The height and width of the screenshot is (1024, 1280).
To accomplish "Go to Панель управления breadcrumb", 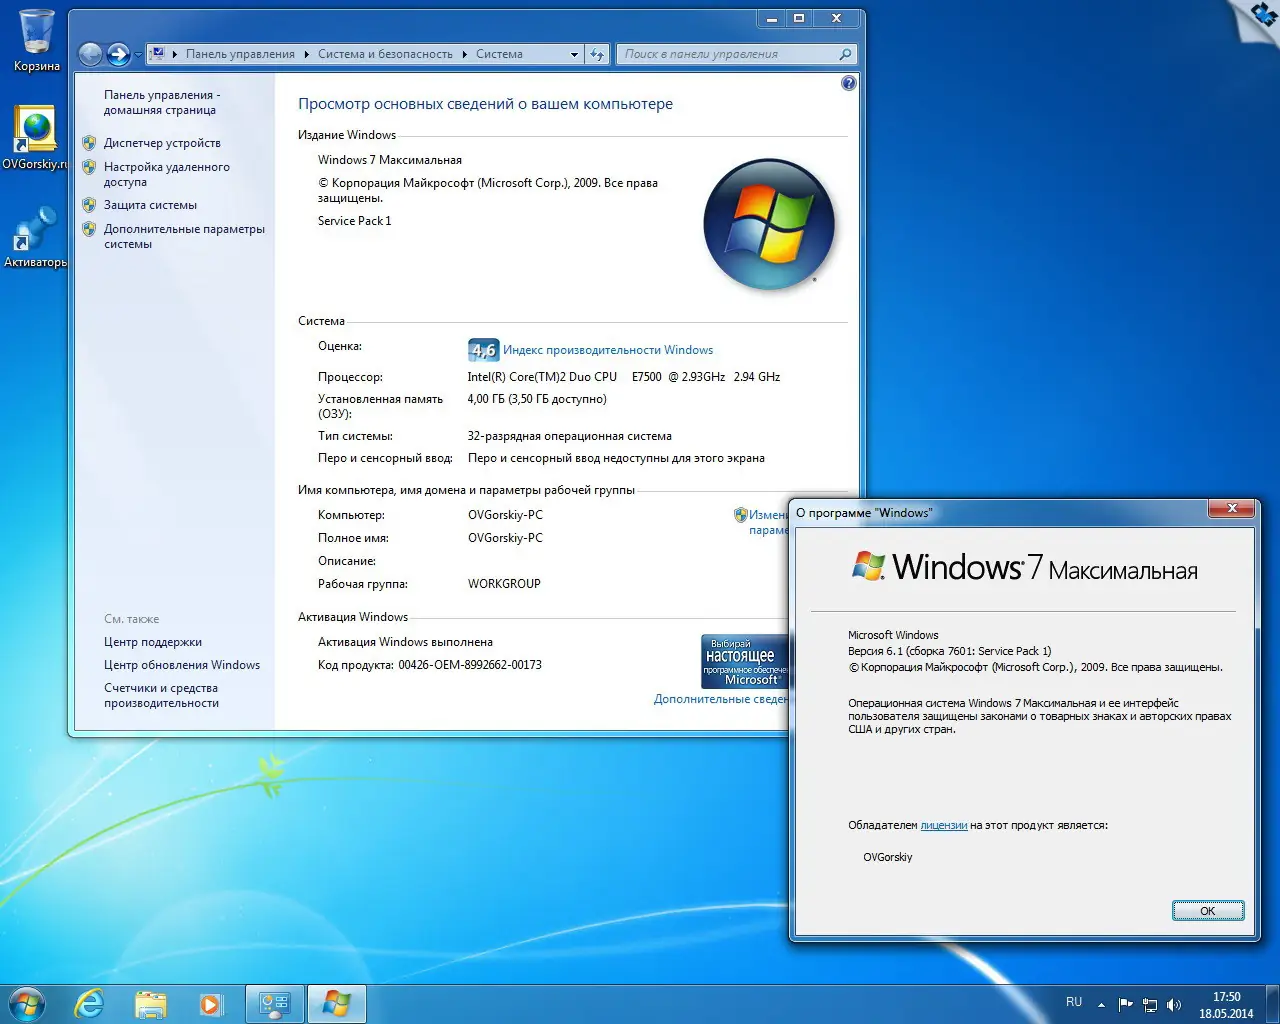I will point(240,54).
